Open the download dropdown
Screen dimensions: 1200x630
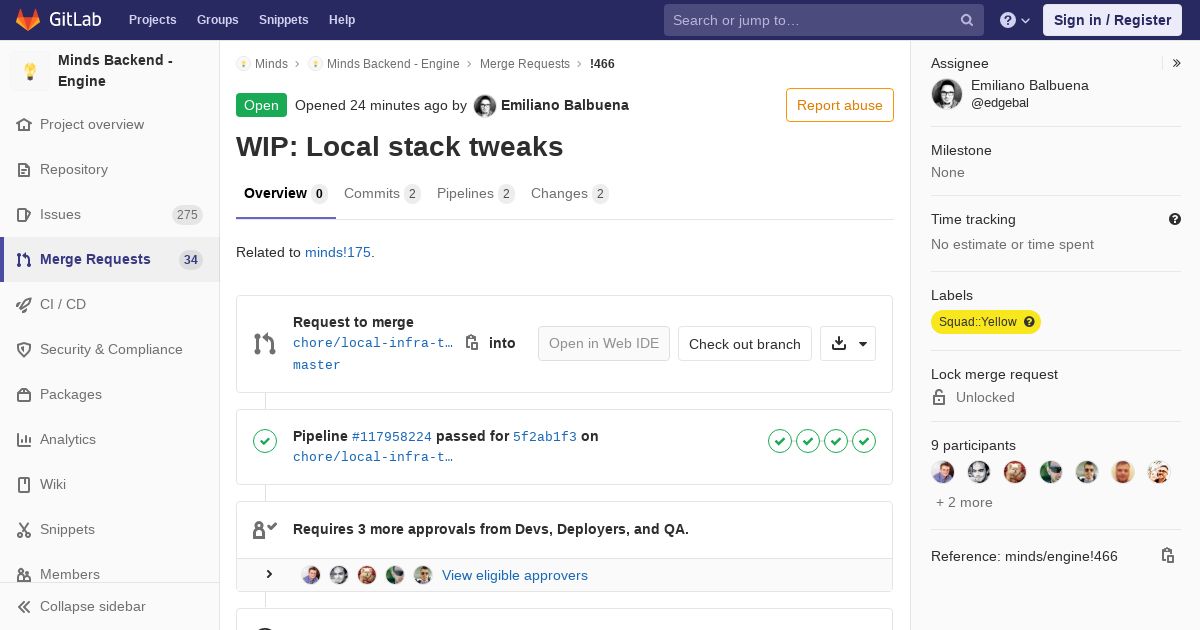pos(848,343)
